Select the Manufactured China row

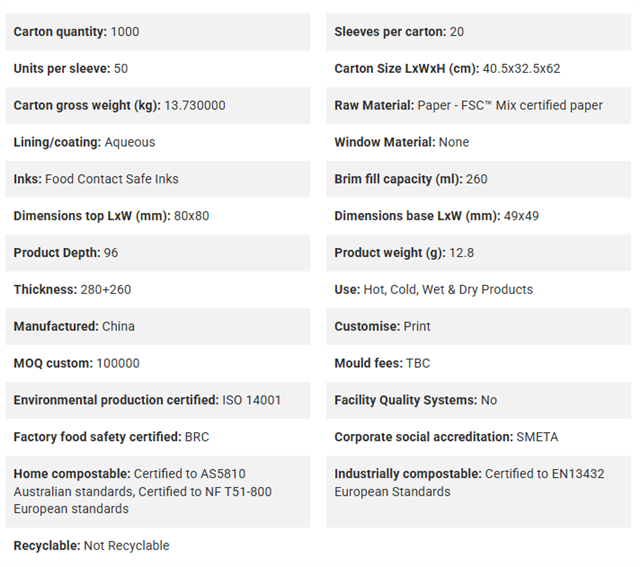[158, 327]
